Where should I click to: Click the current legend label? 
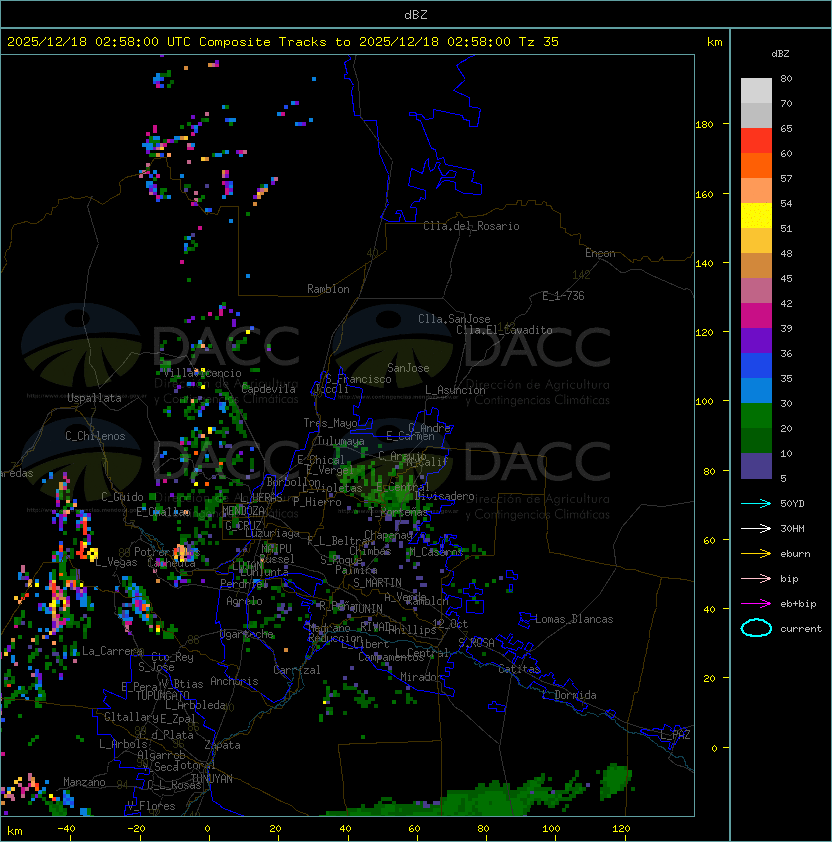(801, 629)
